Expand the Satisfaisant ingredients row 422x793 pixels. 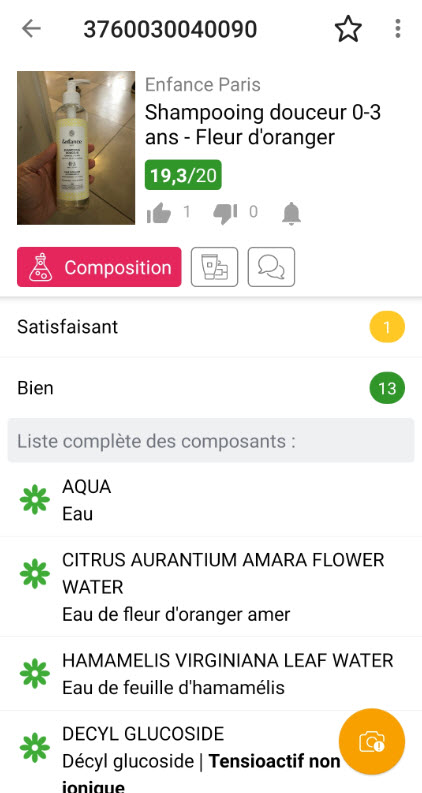click(x=211, y=327)
